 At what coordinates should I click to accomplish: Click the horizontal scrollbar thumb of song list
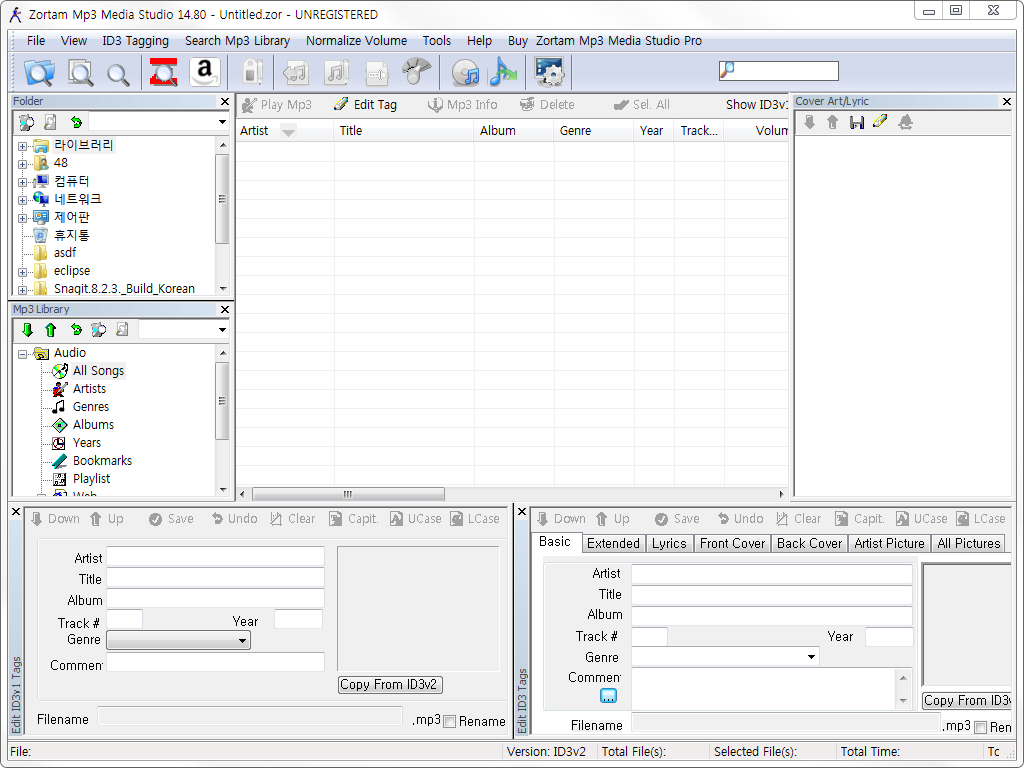click(348, 494)
